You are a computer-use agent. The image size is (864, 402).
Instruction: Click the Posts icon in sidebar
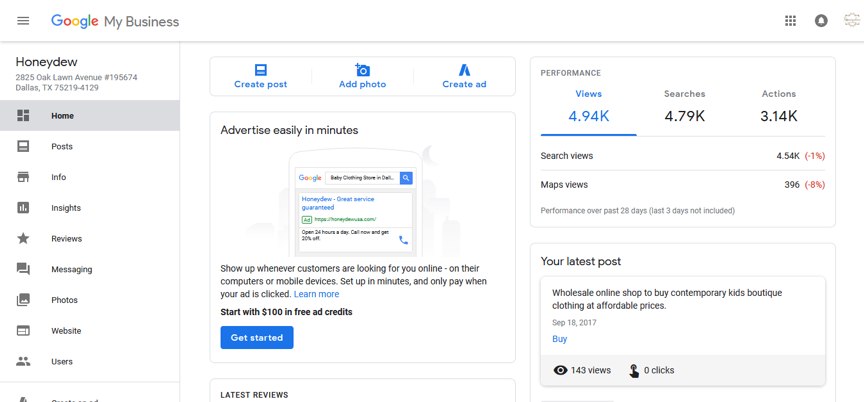[23, 146]
